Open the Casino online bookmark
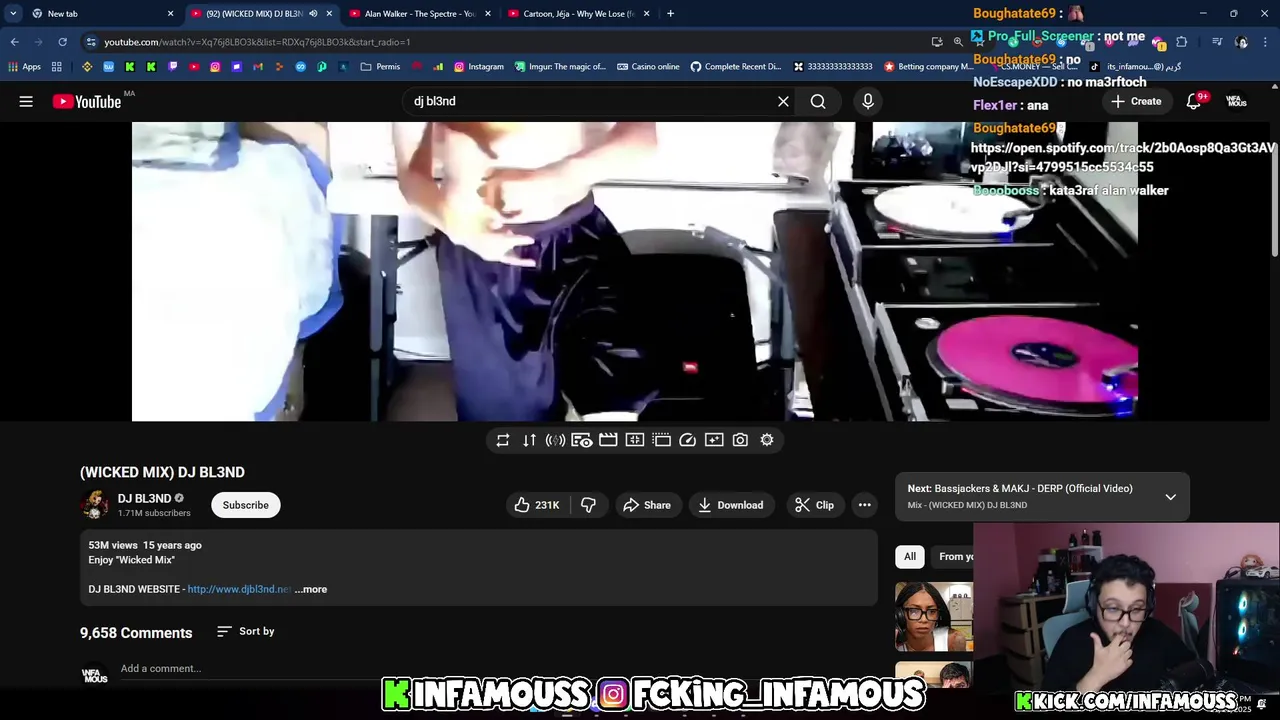 [648, 67]
